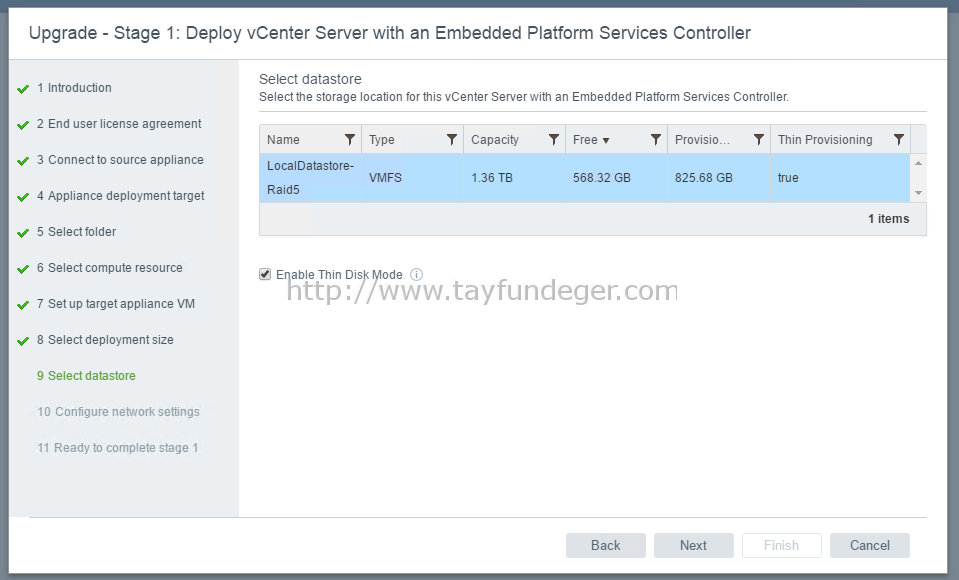Click the true thin provisioning cell

(840, 178)
